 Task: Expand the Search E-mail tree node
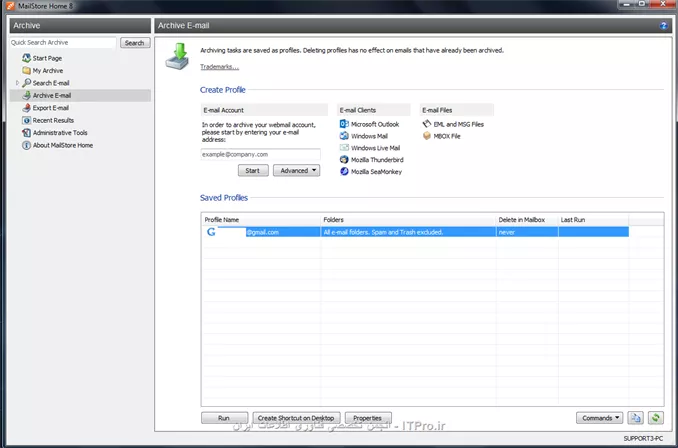17,83
